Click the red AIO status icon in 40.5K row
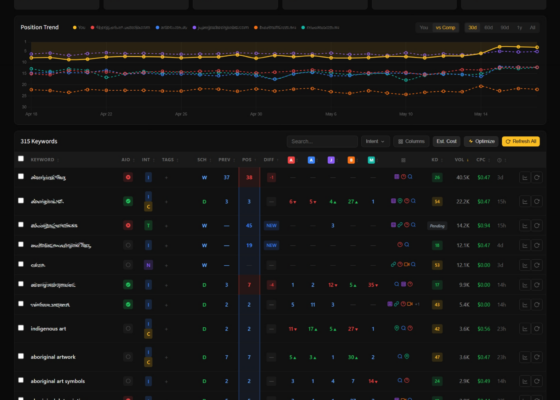The image size is (560, 400). pos(128,178)
